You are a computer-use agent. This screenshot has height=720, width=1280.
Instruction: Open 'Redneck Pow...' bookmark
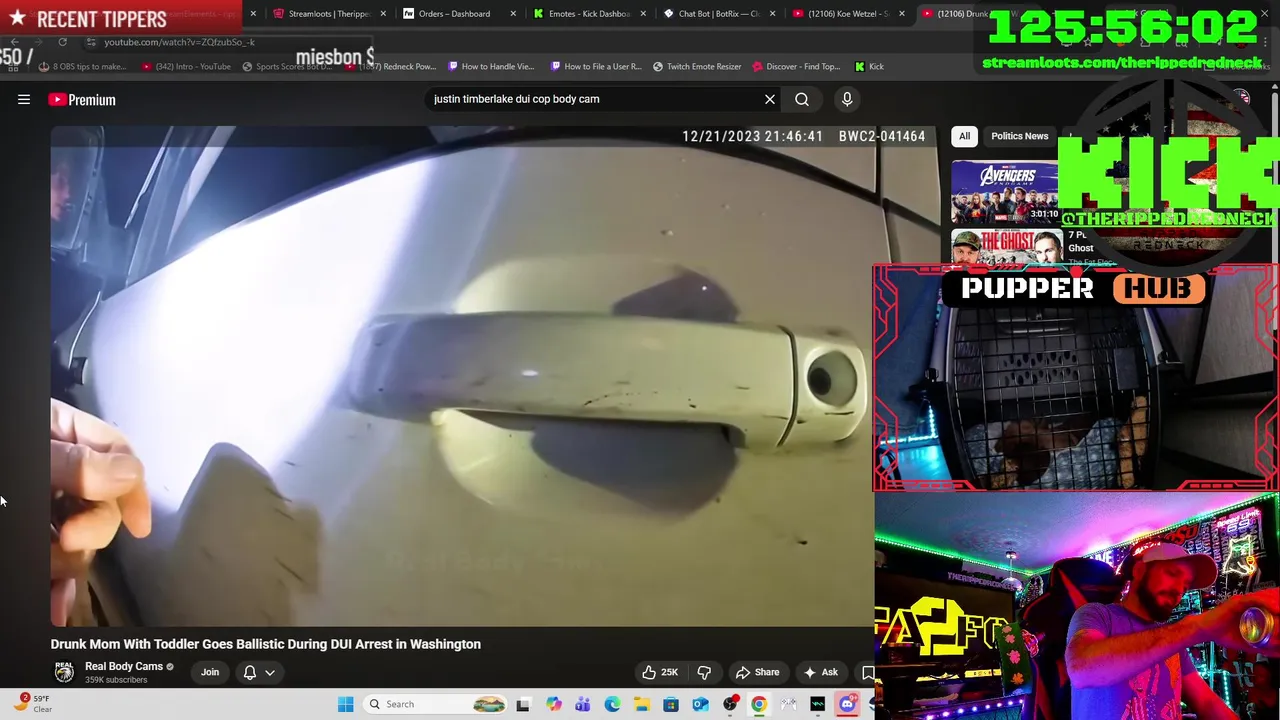pos(390,66)
